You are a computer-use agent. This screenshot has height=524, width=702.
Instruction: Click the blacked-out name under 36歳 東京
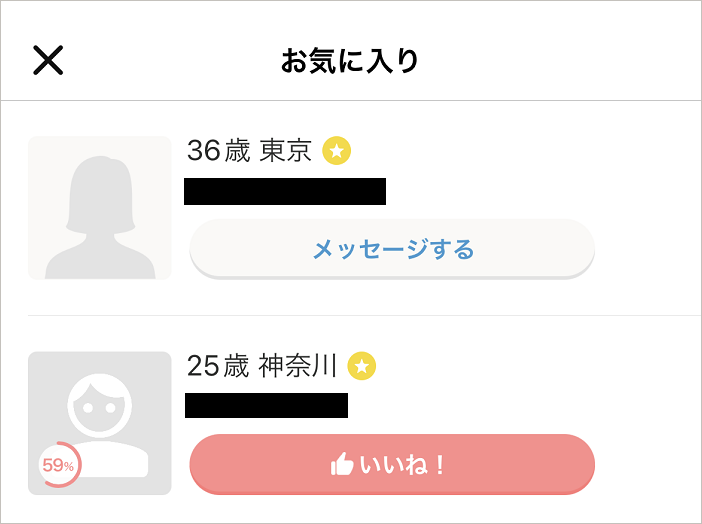coord(285,191)
